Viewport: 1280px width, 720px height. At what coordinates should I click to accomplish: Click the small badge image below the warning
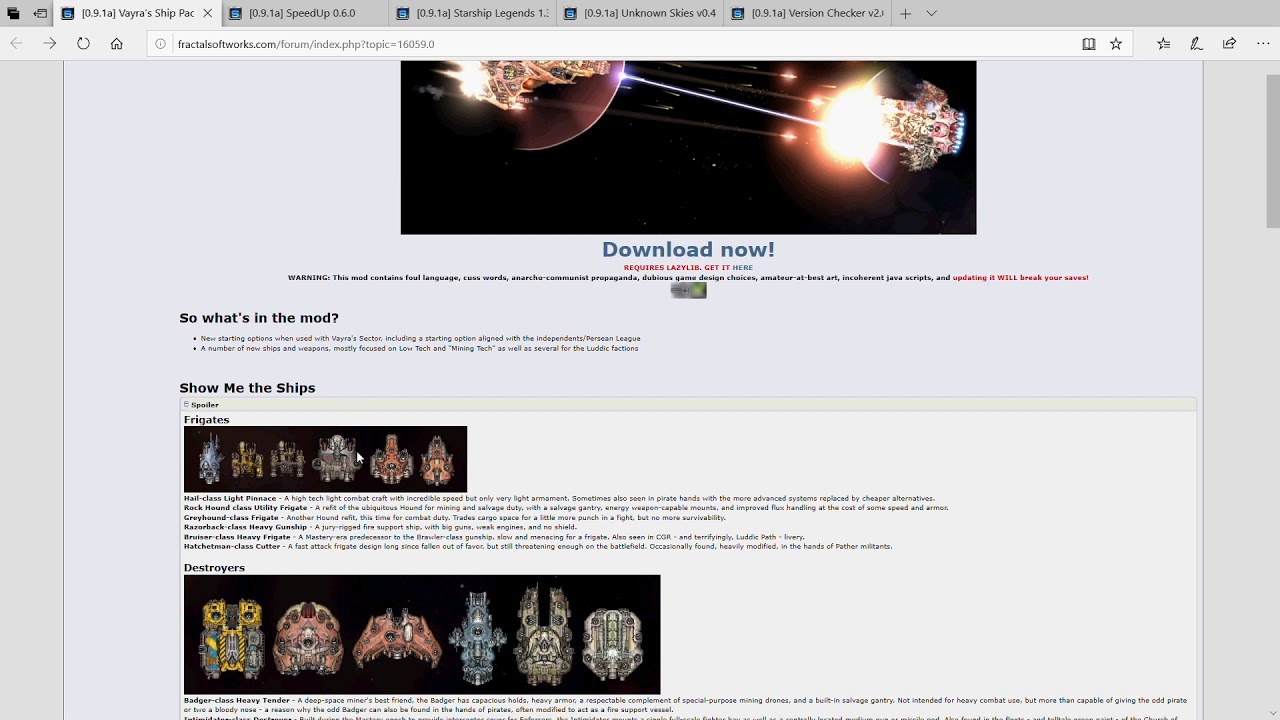[688, 290]
